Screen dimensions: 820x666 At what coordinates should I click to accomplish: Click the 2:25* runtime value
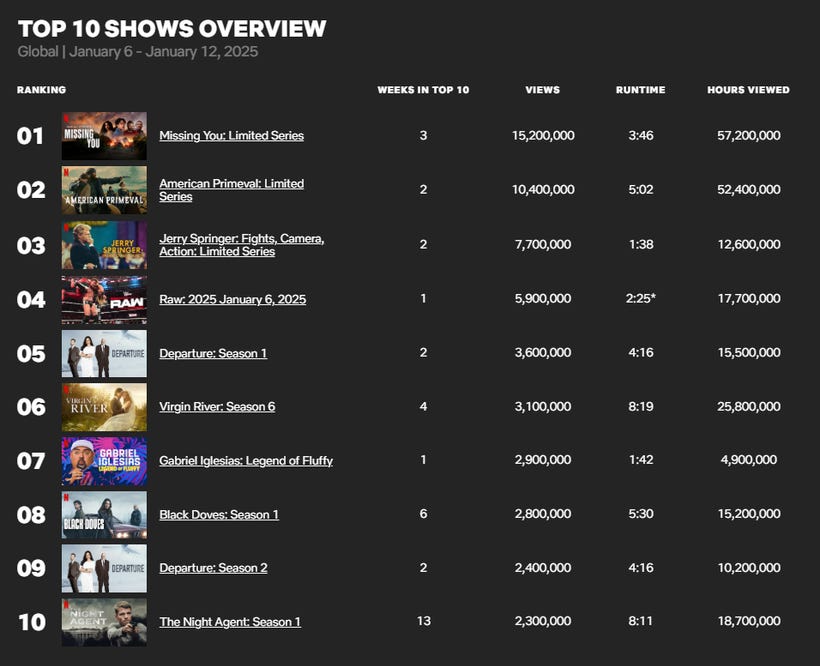[641, 298]
